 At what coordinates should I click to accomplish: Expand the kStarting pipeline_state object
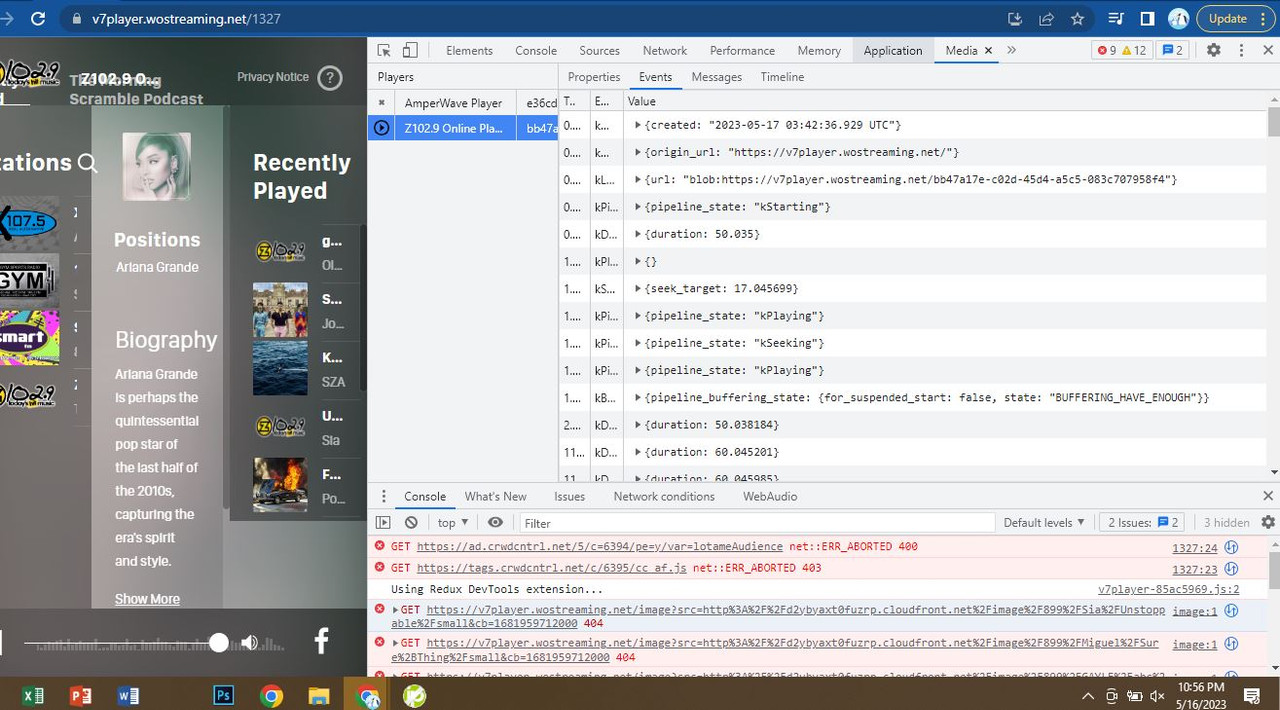pyautogui.click(x=638, y=206)
